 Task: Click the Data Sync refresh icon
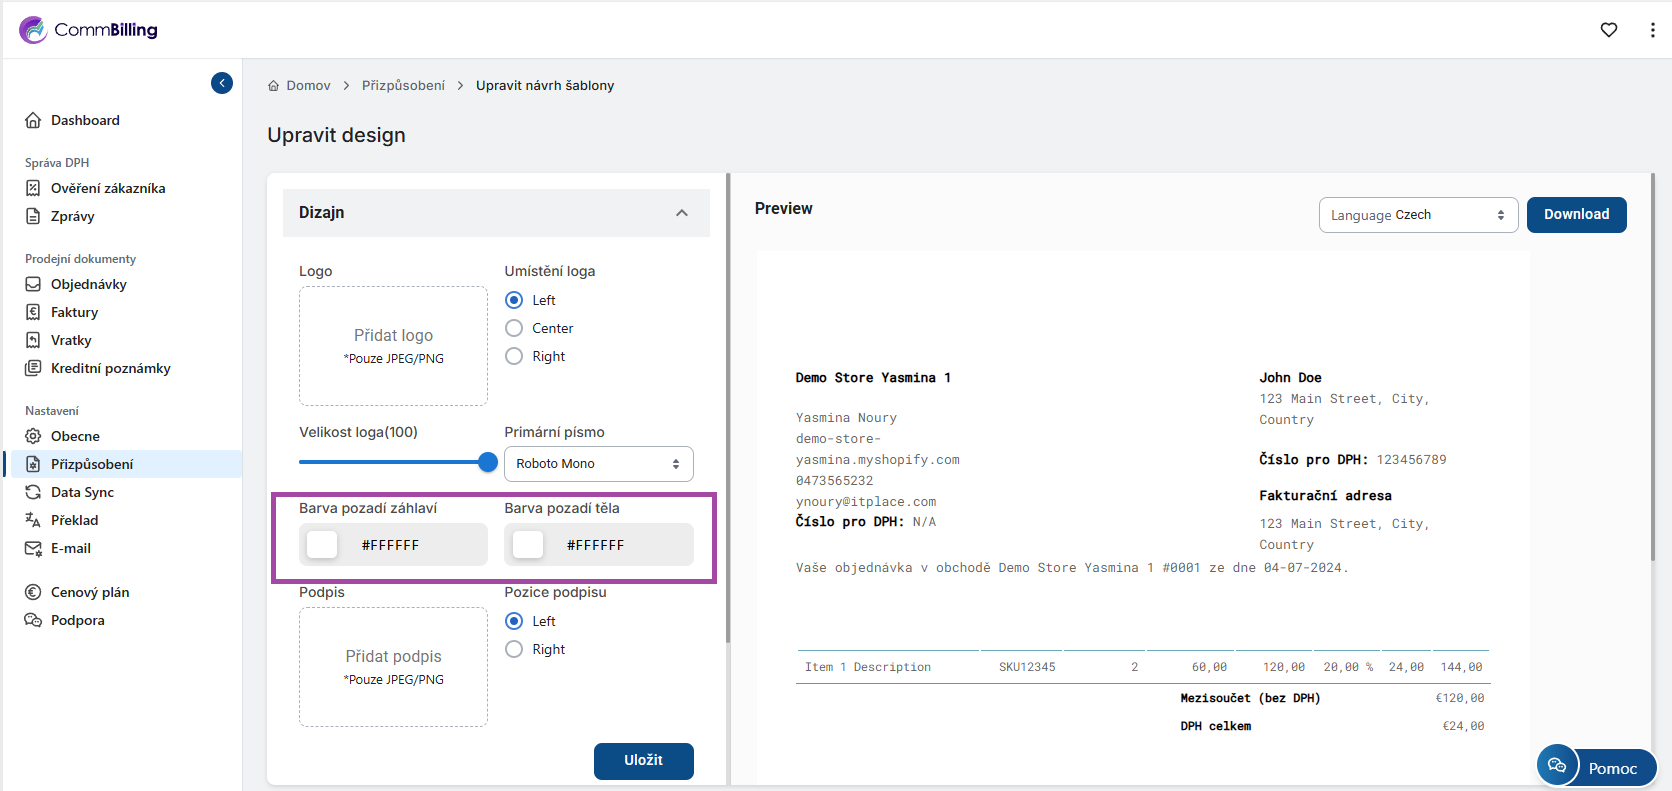[33, 492]
